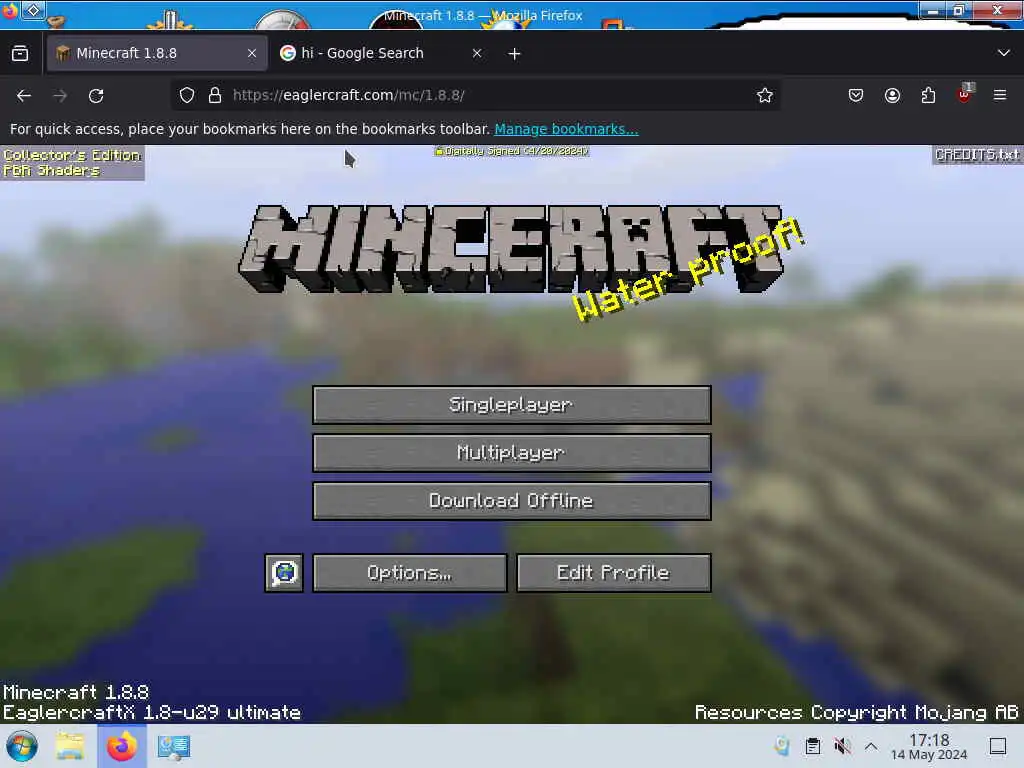The image size is (1024, 768).
Task: Open File Explorer folder from the taskbar
Action: [70, 746]
